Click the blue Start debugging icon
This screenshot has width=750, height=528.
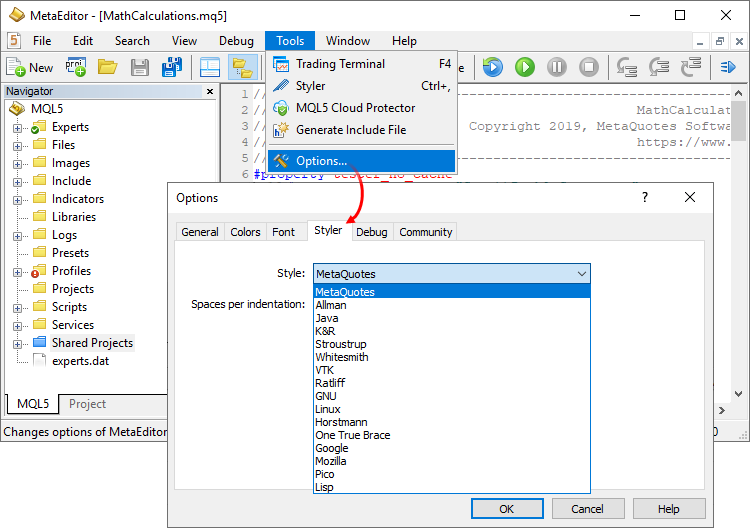[x=492, y=67]
